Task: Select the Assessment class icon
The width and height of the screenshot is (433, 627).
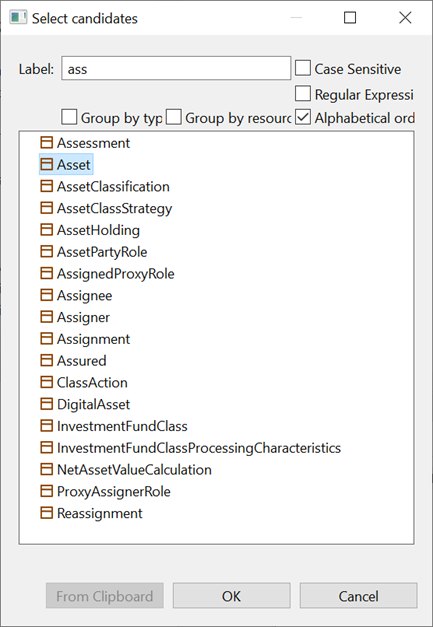Action: pos(47,143)
